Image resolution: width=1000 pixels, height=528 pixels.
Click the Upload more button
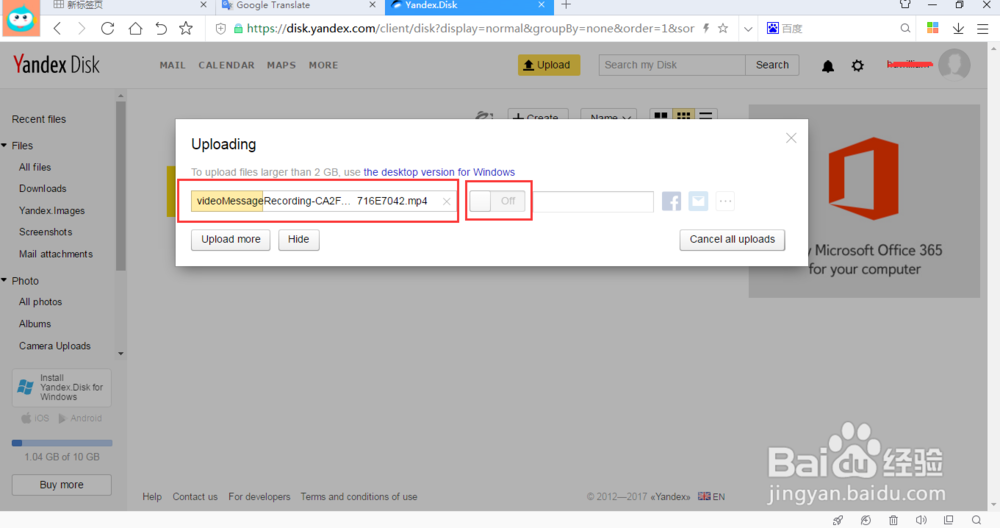tap(231, 240)
